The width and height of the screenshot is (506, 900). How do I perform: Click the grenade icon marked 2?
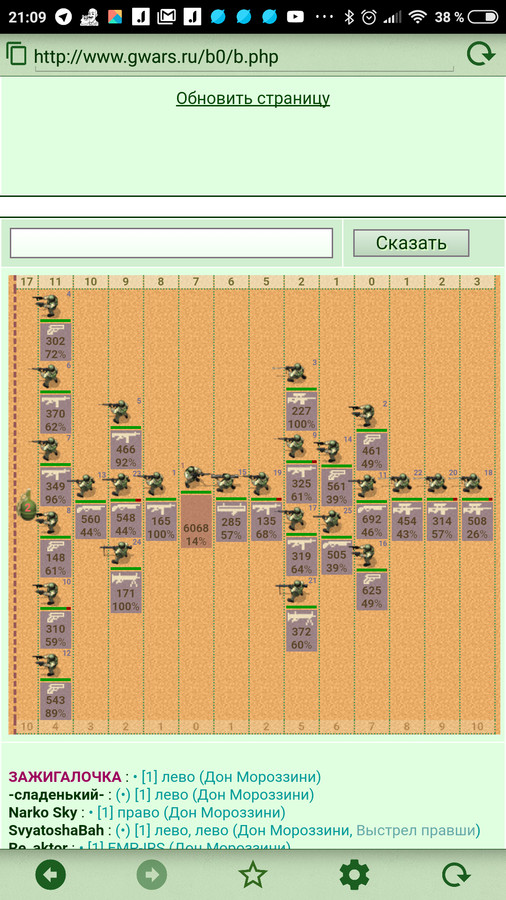(26, 506)
